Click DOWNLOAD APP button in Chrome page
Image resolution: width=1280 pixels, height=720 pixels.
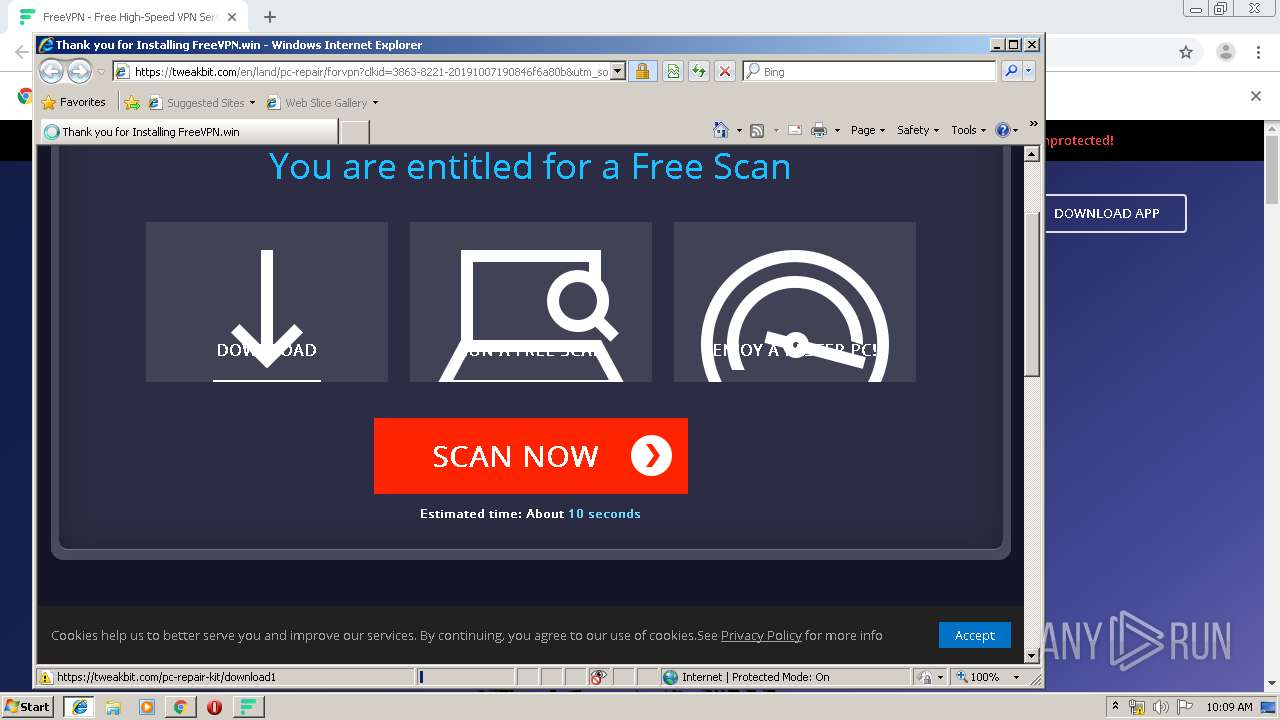1106,213
